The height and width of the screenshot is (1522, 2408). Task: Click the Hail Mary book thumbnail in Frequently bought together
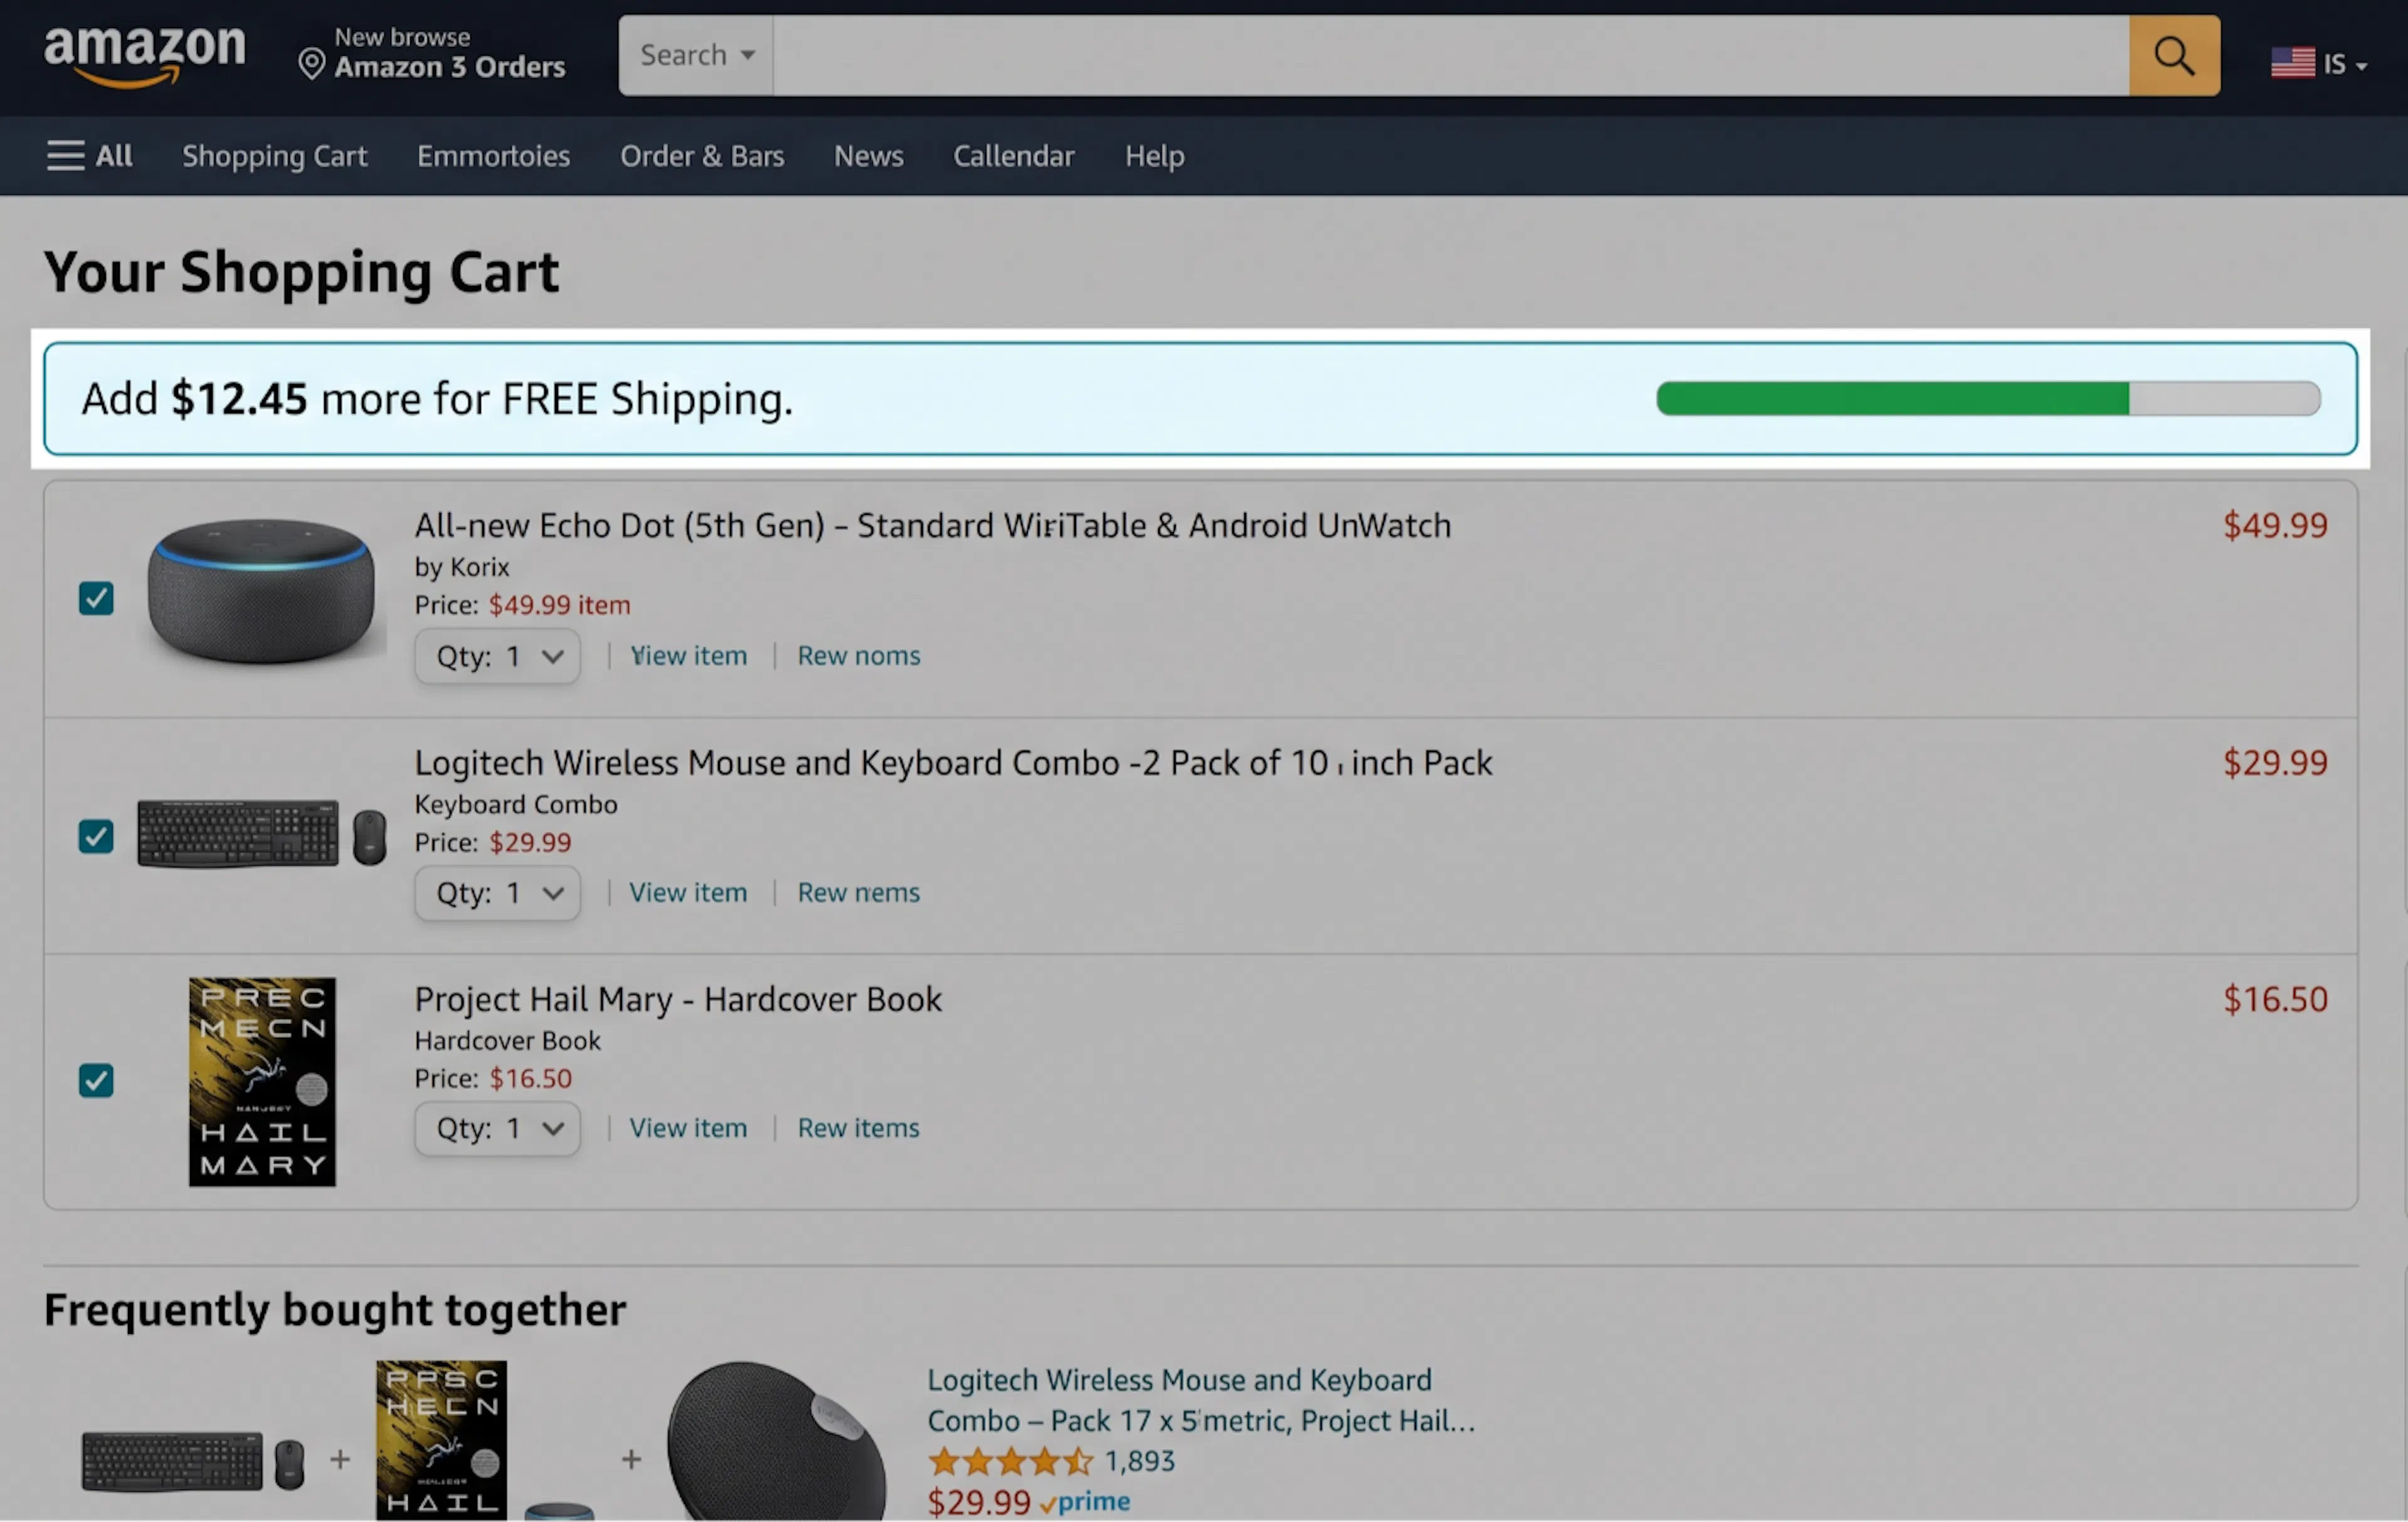coord(441,1441)
